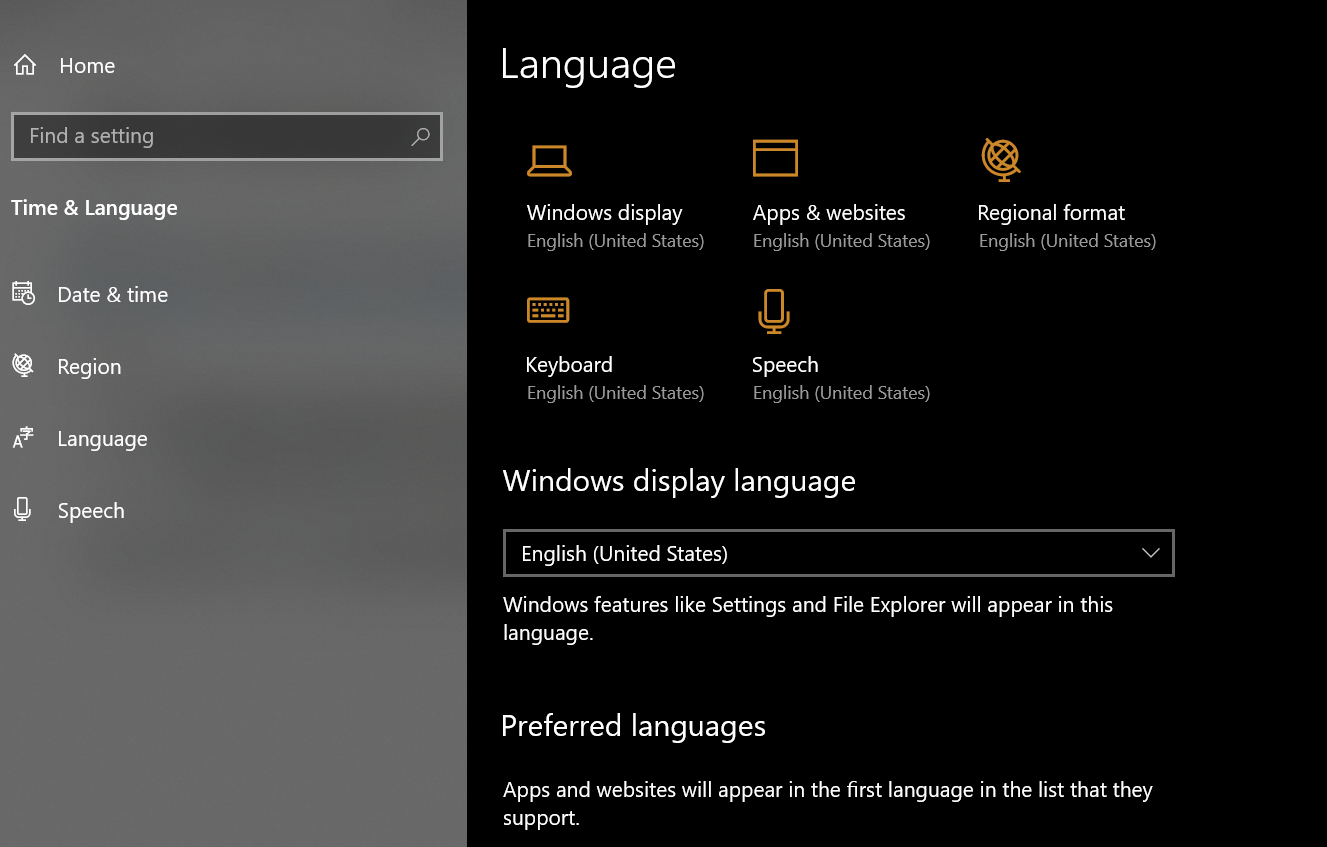1327x847 pixels.
Task: Click the Home house icon
Action: pos(25,66)
